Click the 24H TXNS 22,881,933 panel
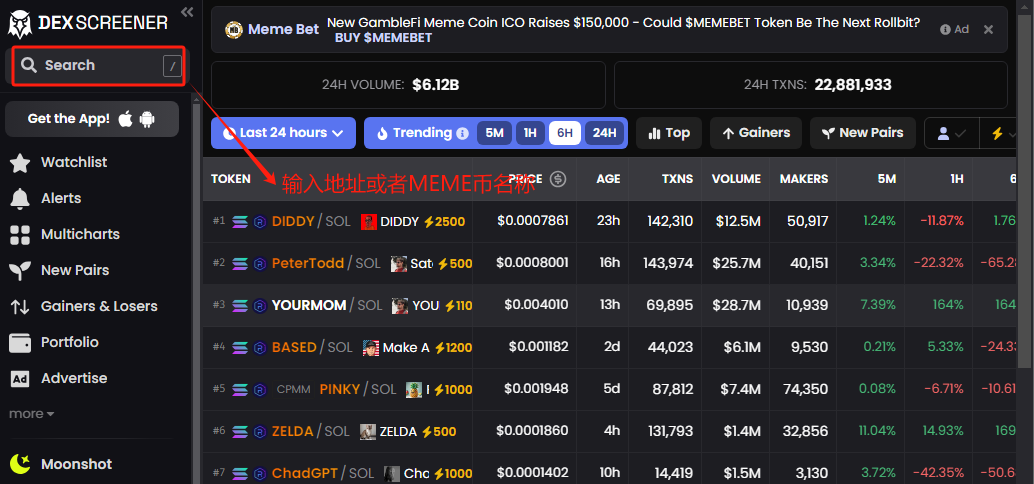1034x484 pixels. tap(810, 85)
